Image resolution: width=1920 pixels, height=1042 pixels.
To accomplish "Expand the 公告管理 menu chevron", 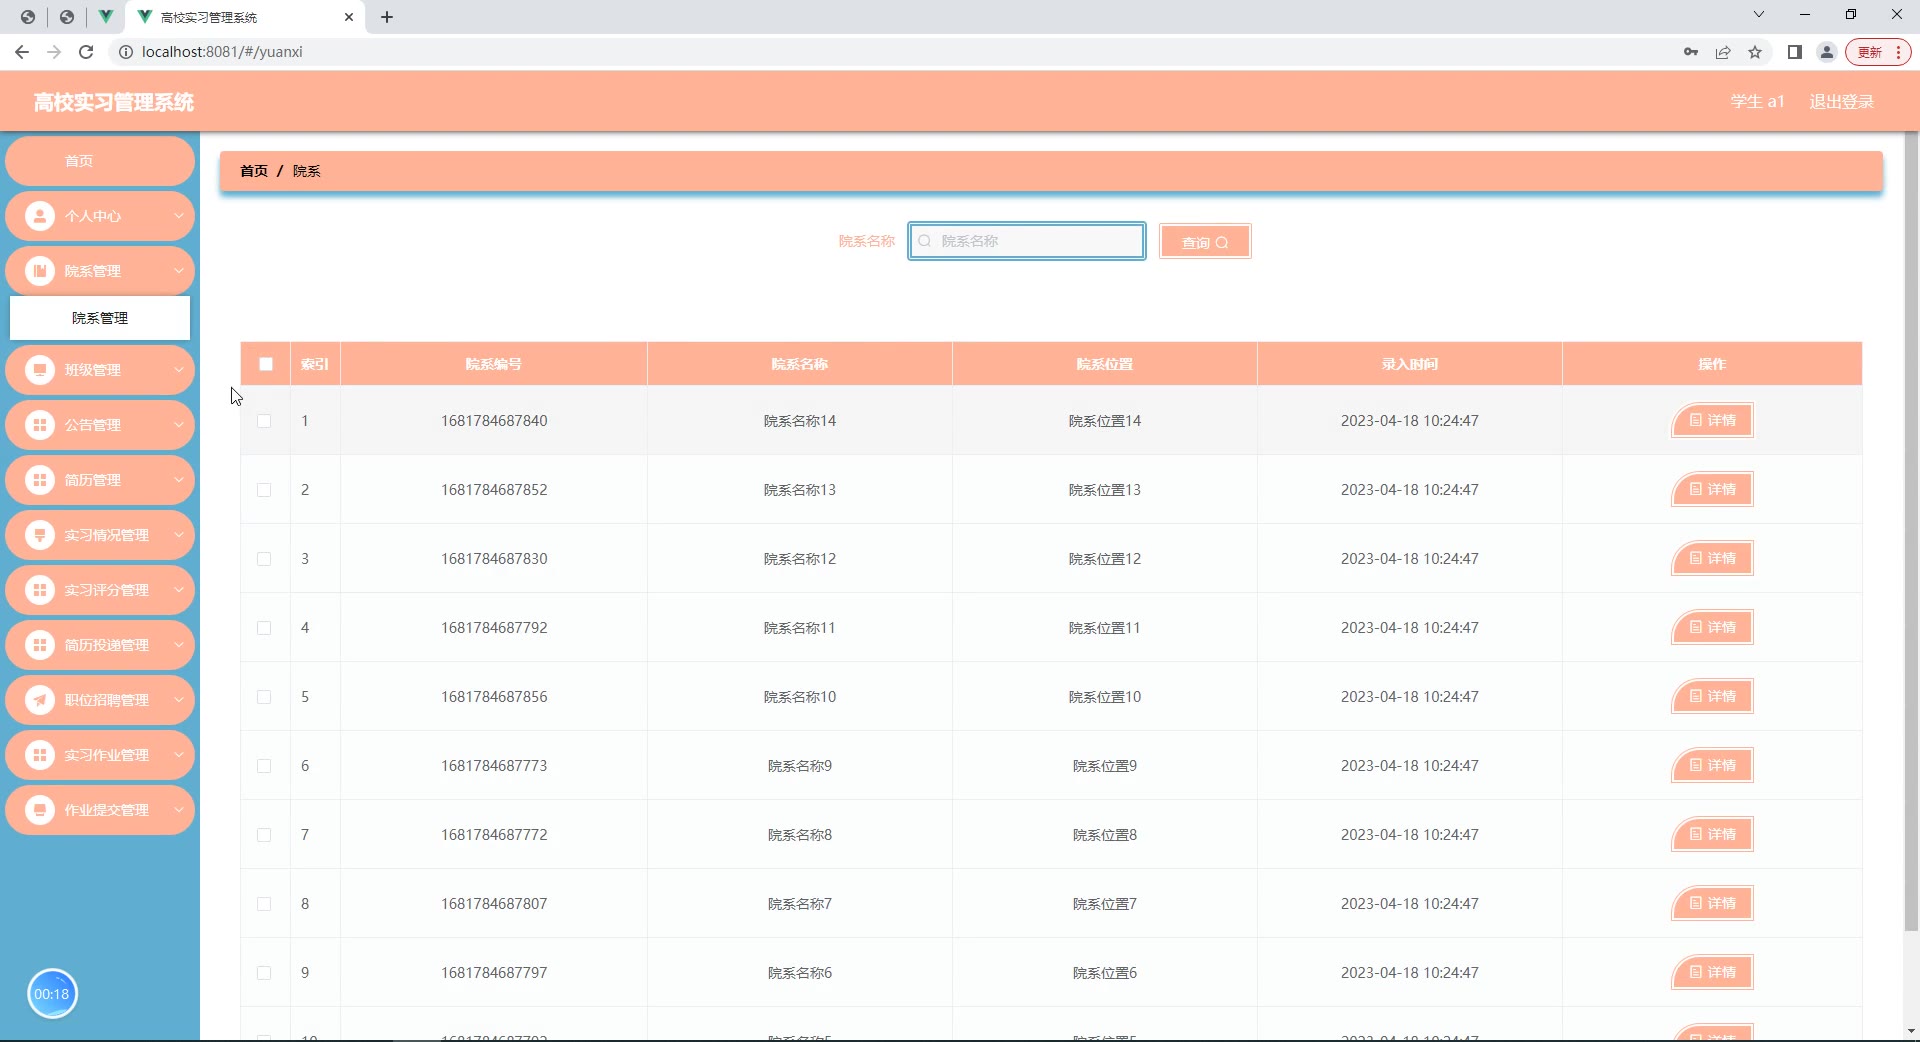I will click(178, 425).
